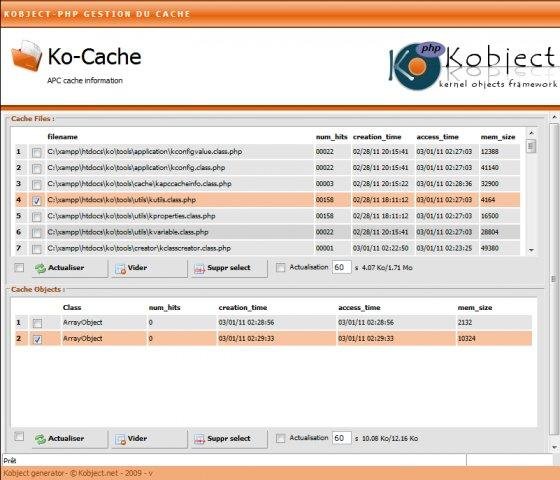Click the Kobject php logo
The width and height of the screenshot is (560, 480).
[472, 66]
